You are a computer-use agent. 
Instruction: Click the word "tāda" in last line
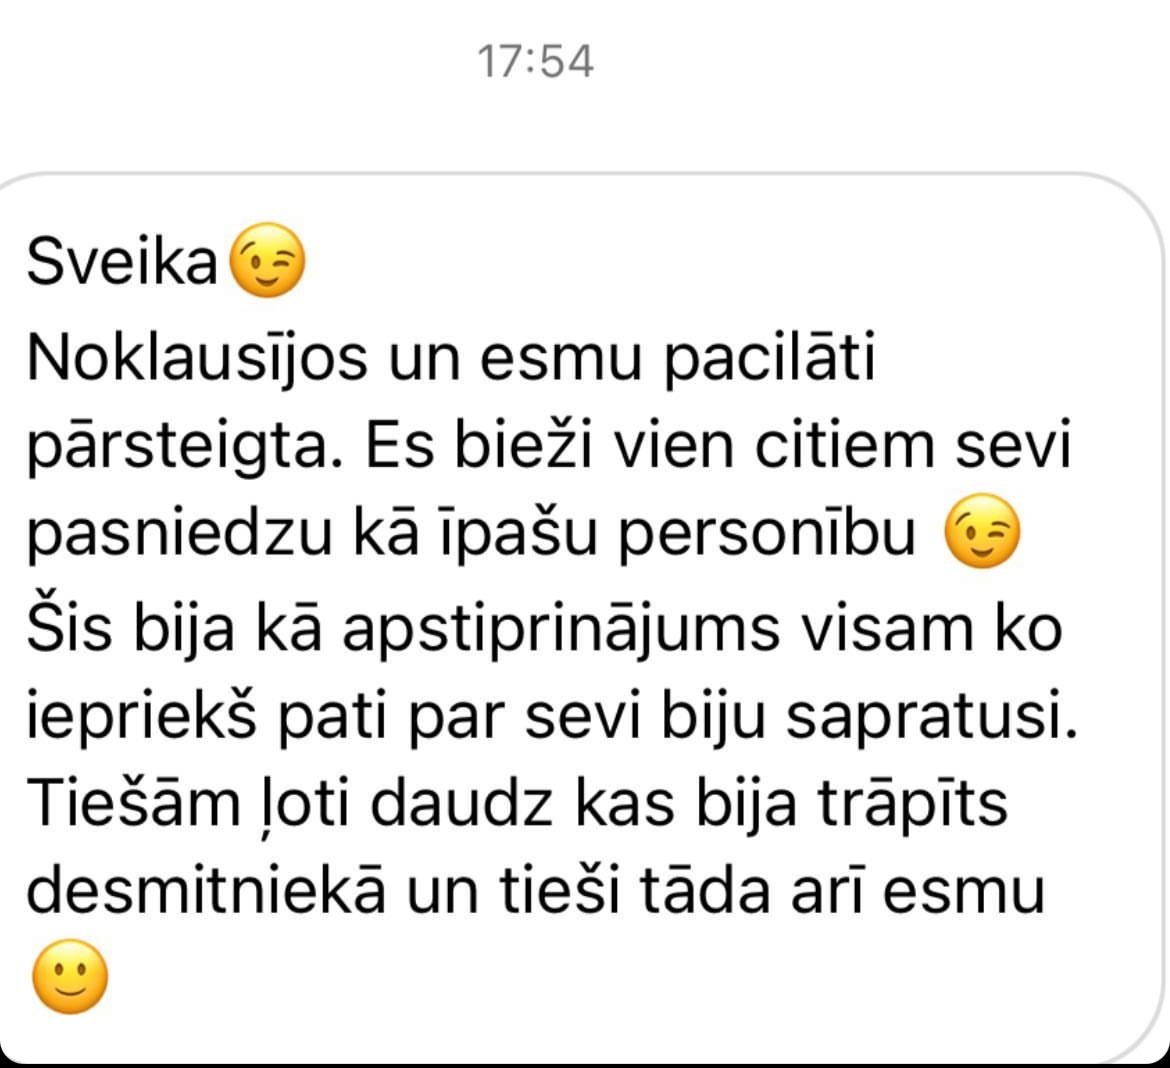coord(705,892)
